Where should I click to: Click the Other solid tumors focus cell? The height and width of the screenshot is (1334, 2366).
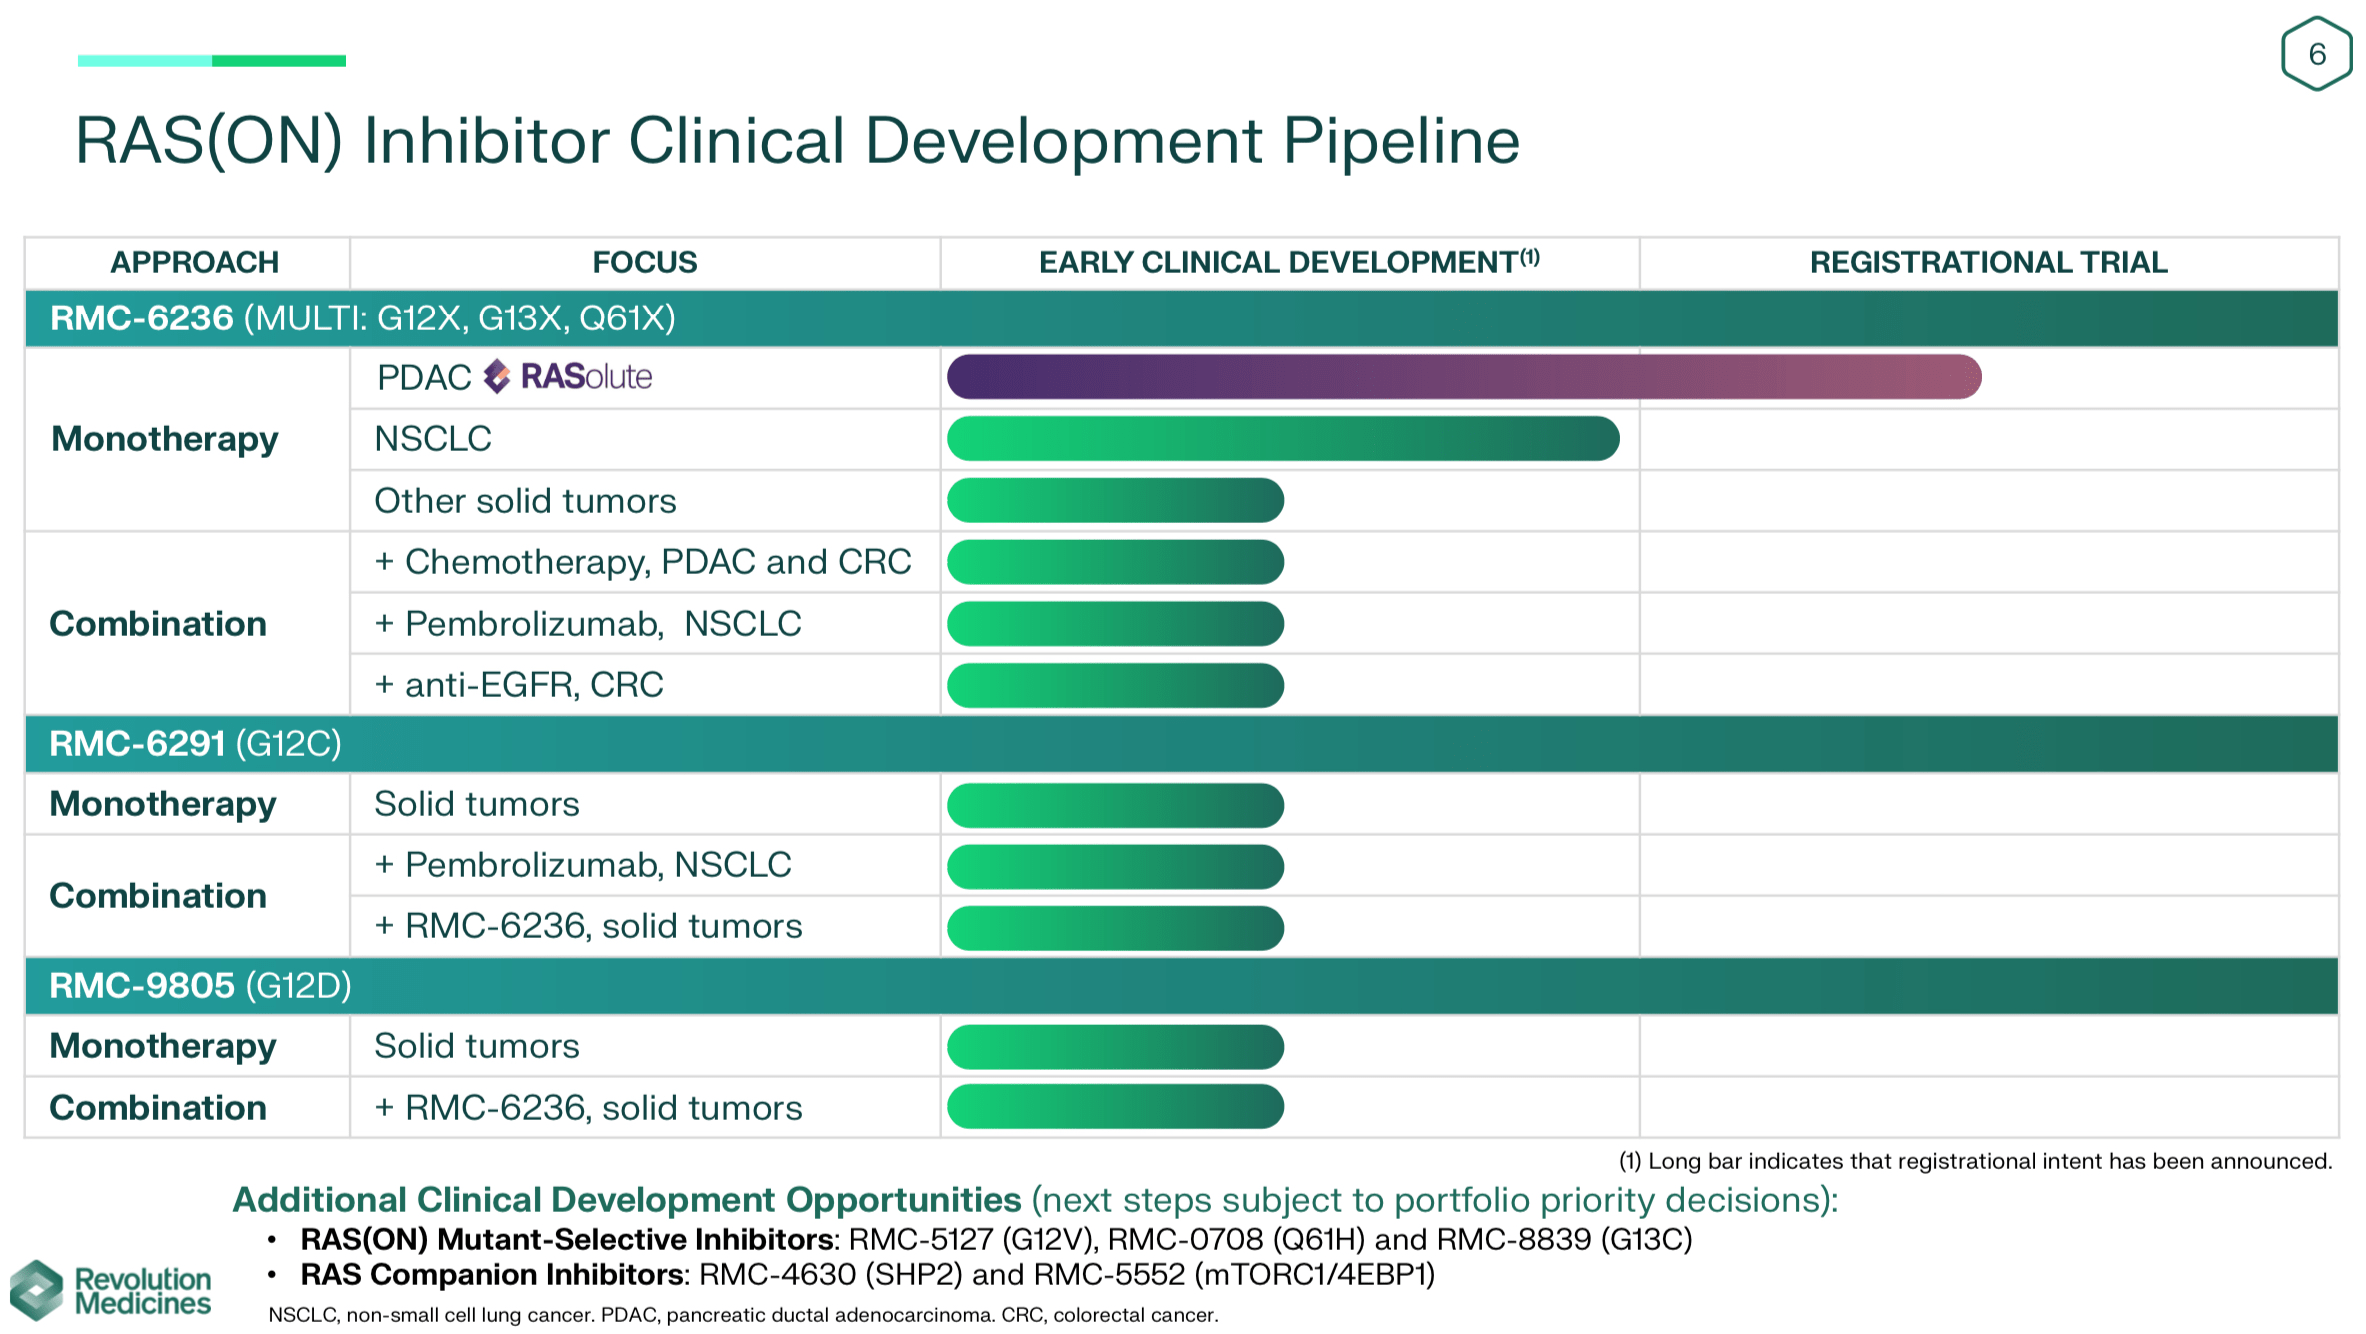tap(524, 500)
